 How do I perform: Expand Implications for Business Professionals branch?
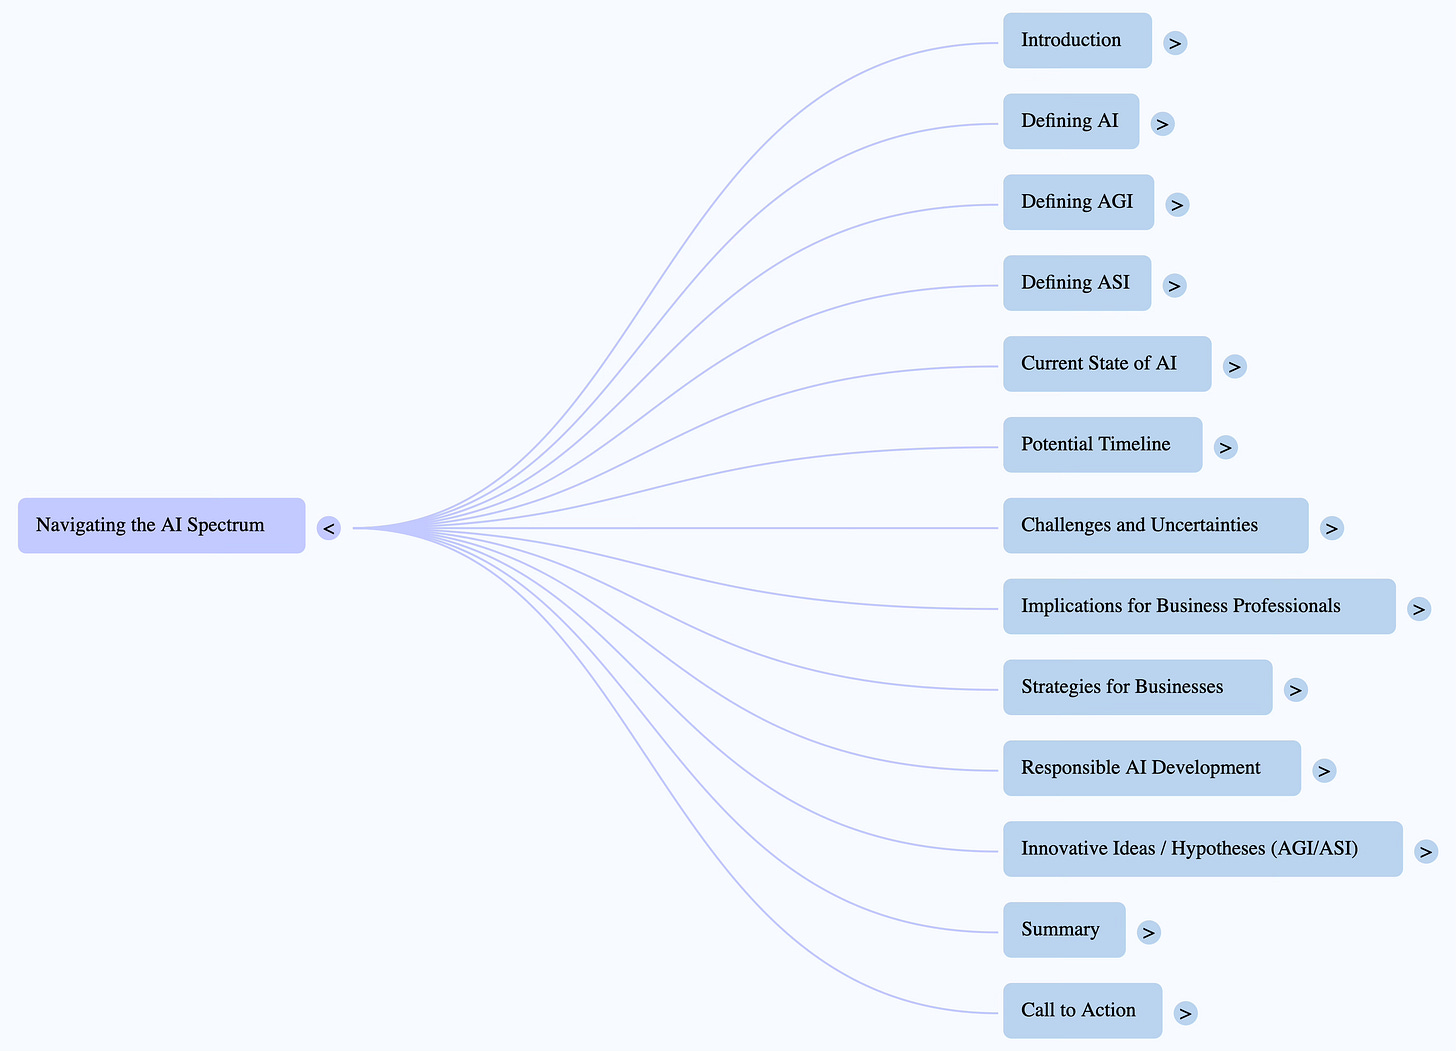(x=1418, y=609)
